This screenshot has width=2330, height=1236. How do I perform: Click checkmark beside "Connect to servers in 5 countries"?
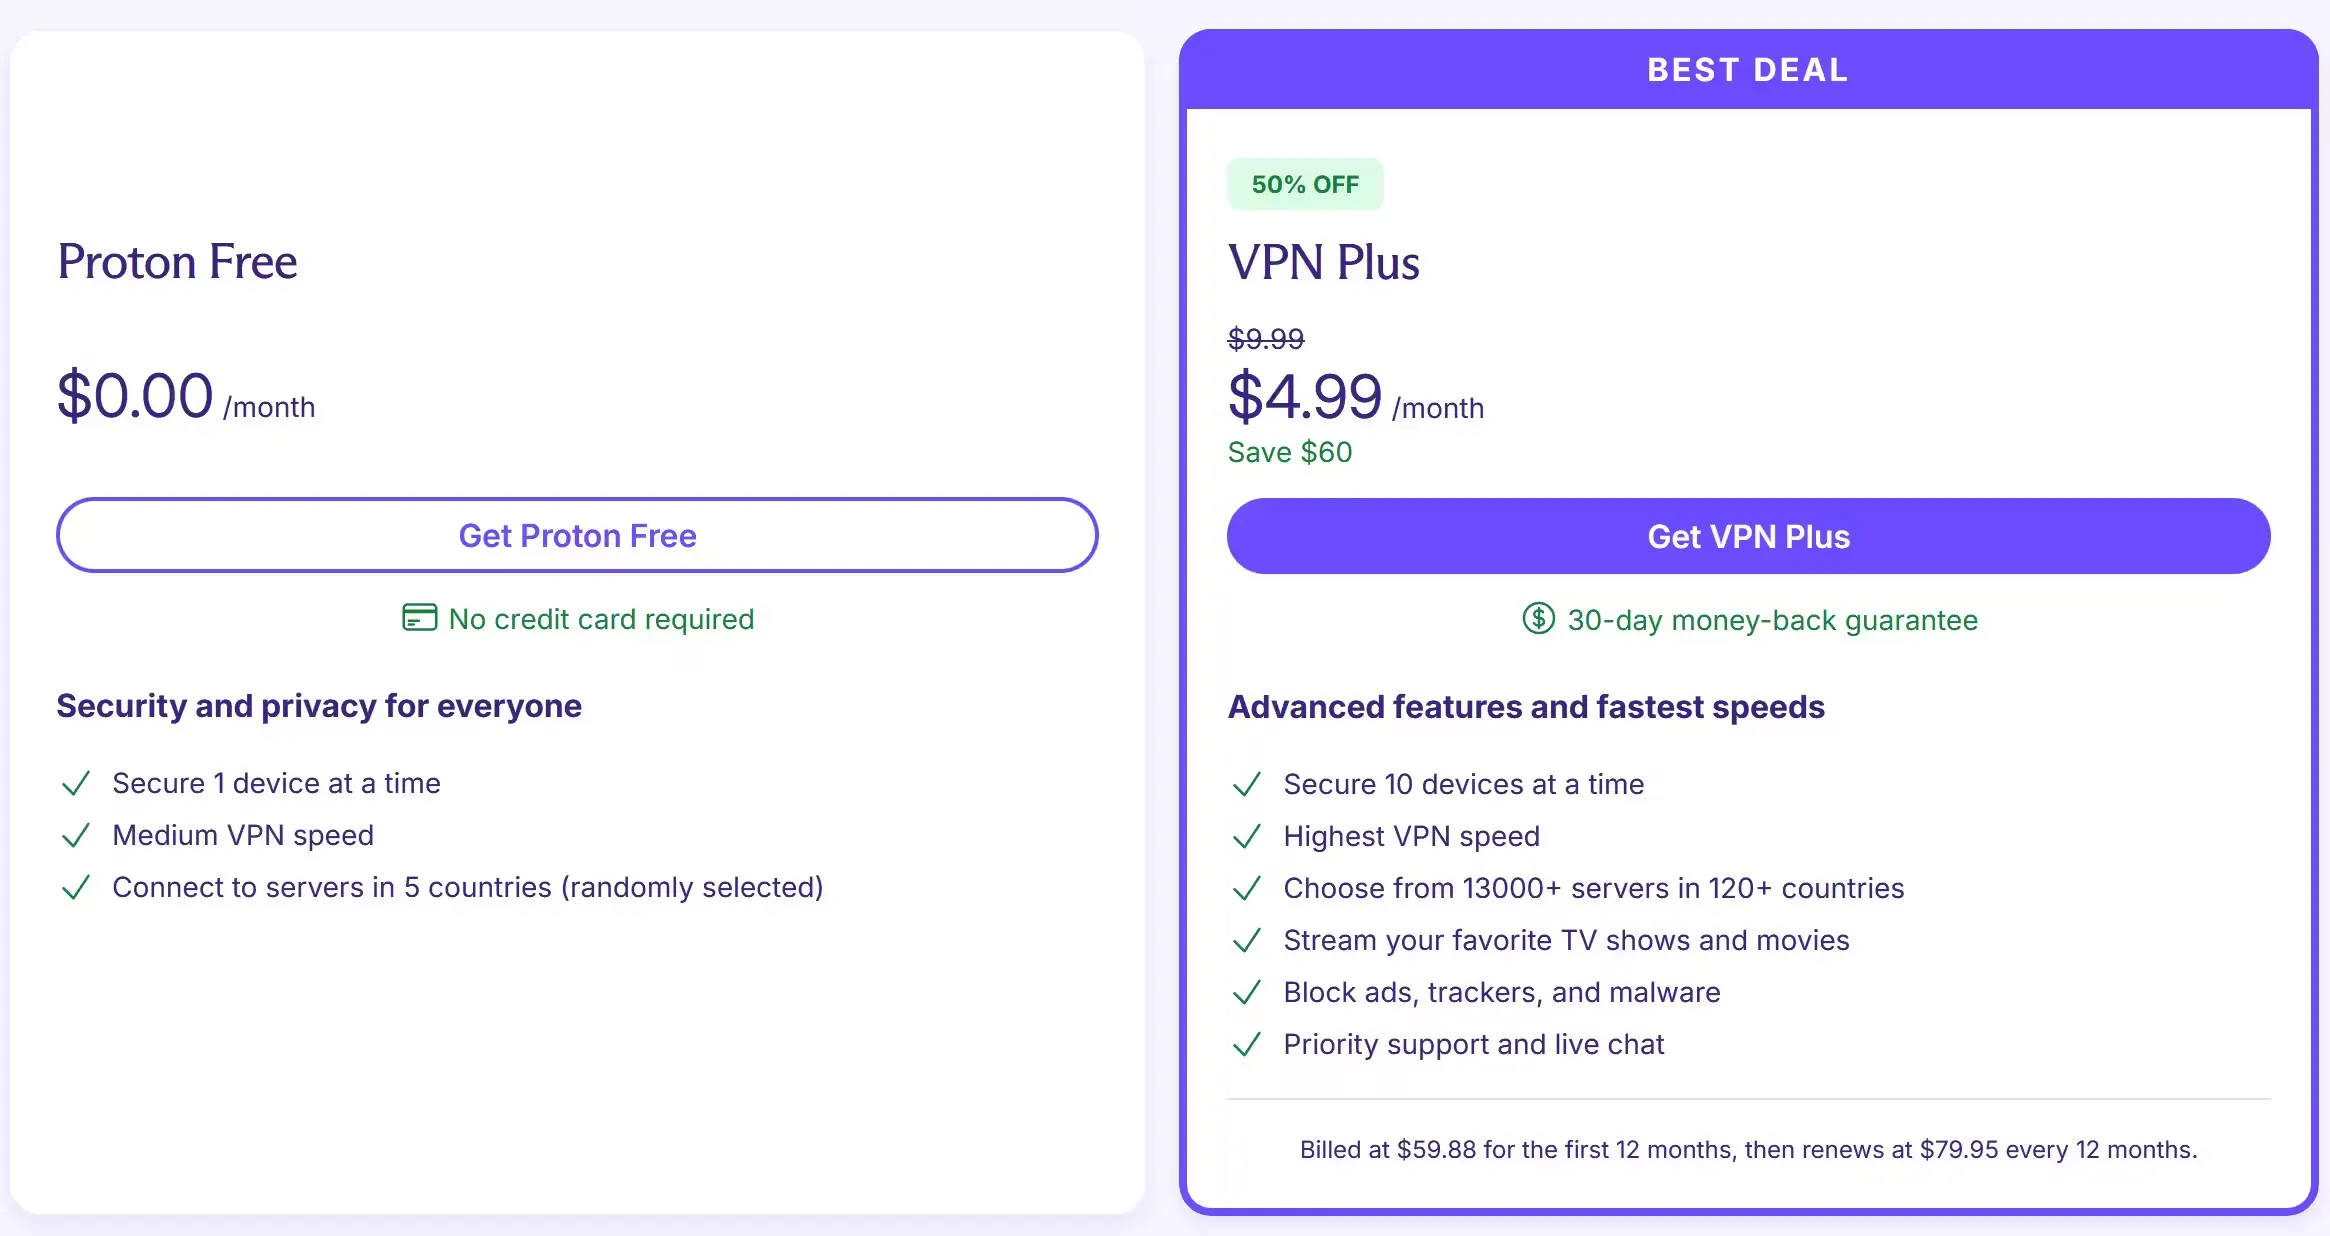[76, 887]
